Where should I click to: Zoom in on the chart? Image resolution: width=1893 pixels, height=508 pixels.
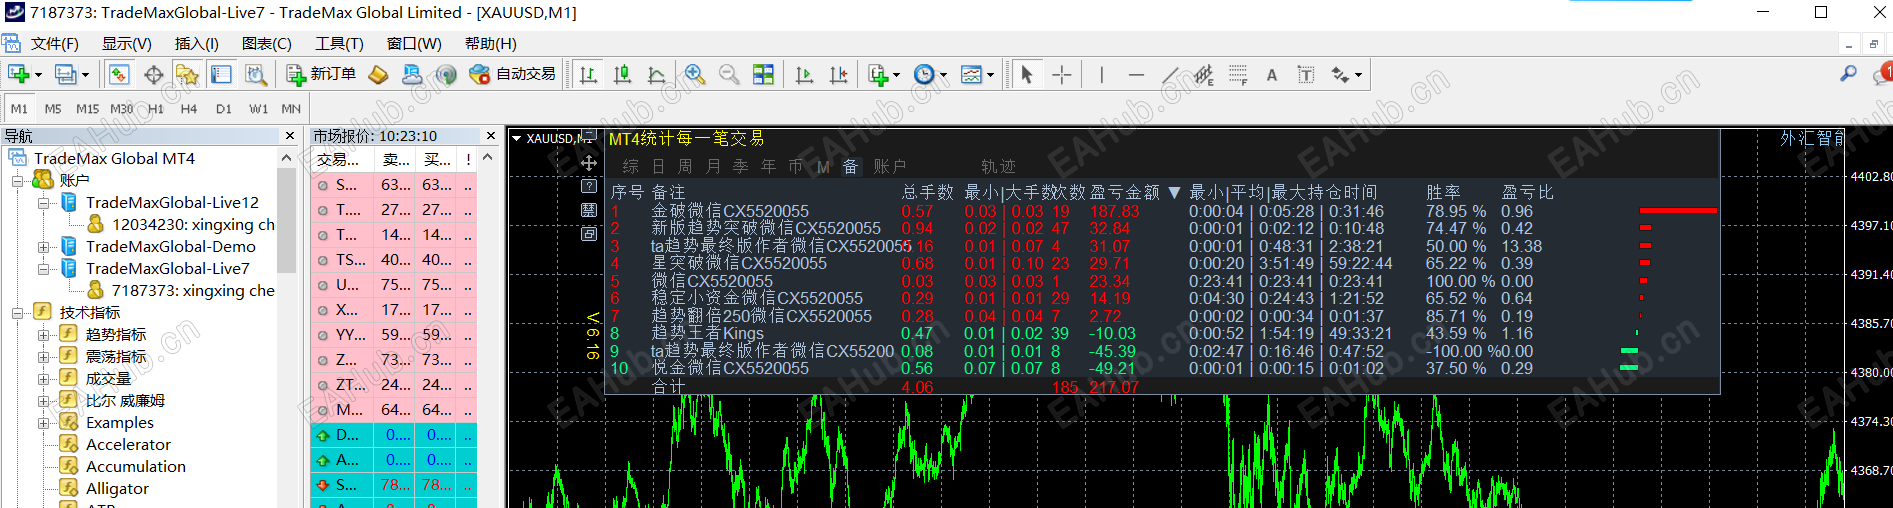click(x=694, y=75)
